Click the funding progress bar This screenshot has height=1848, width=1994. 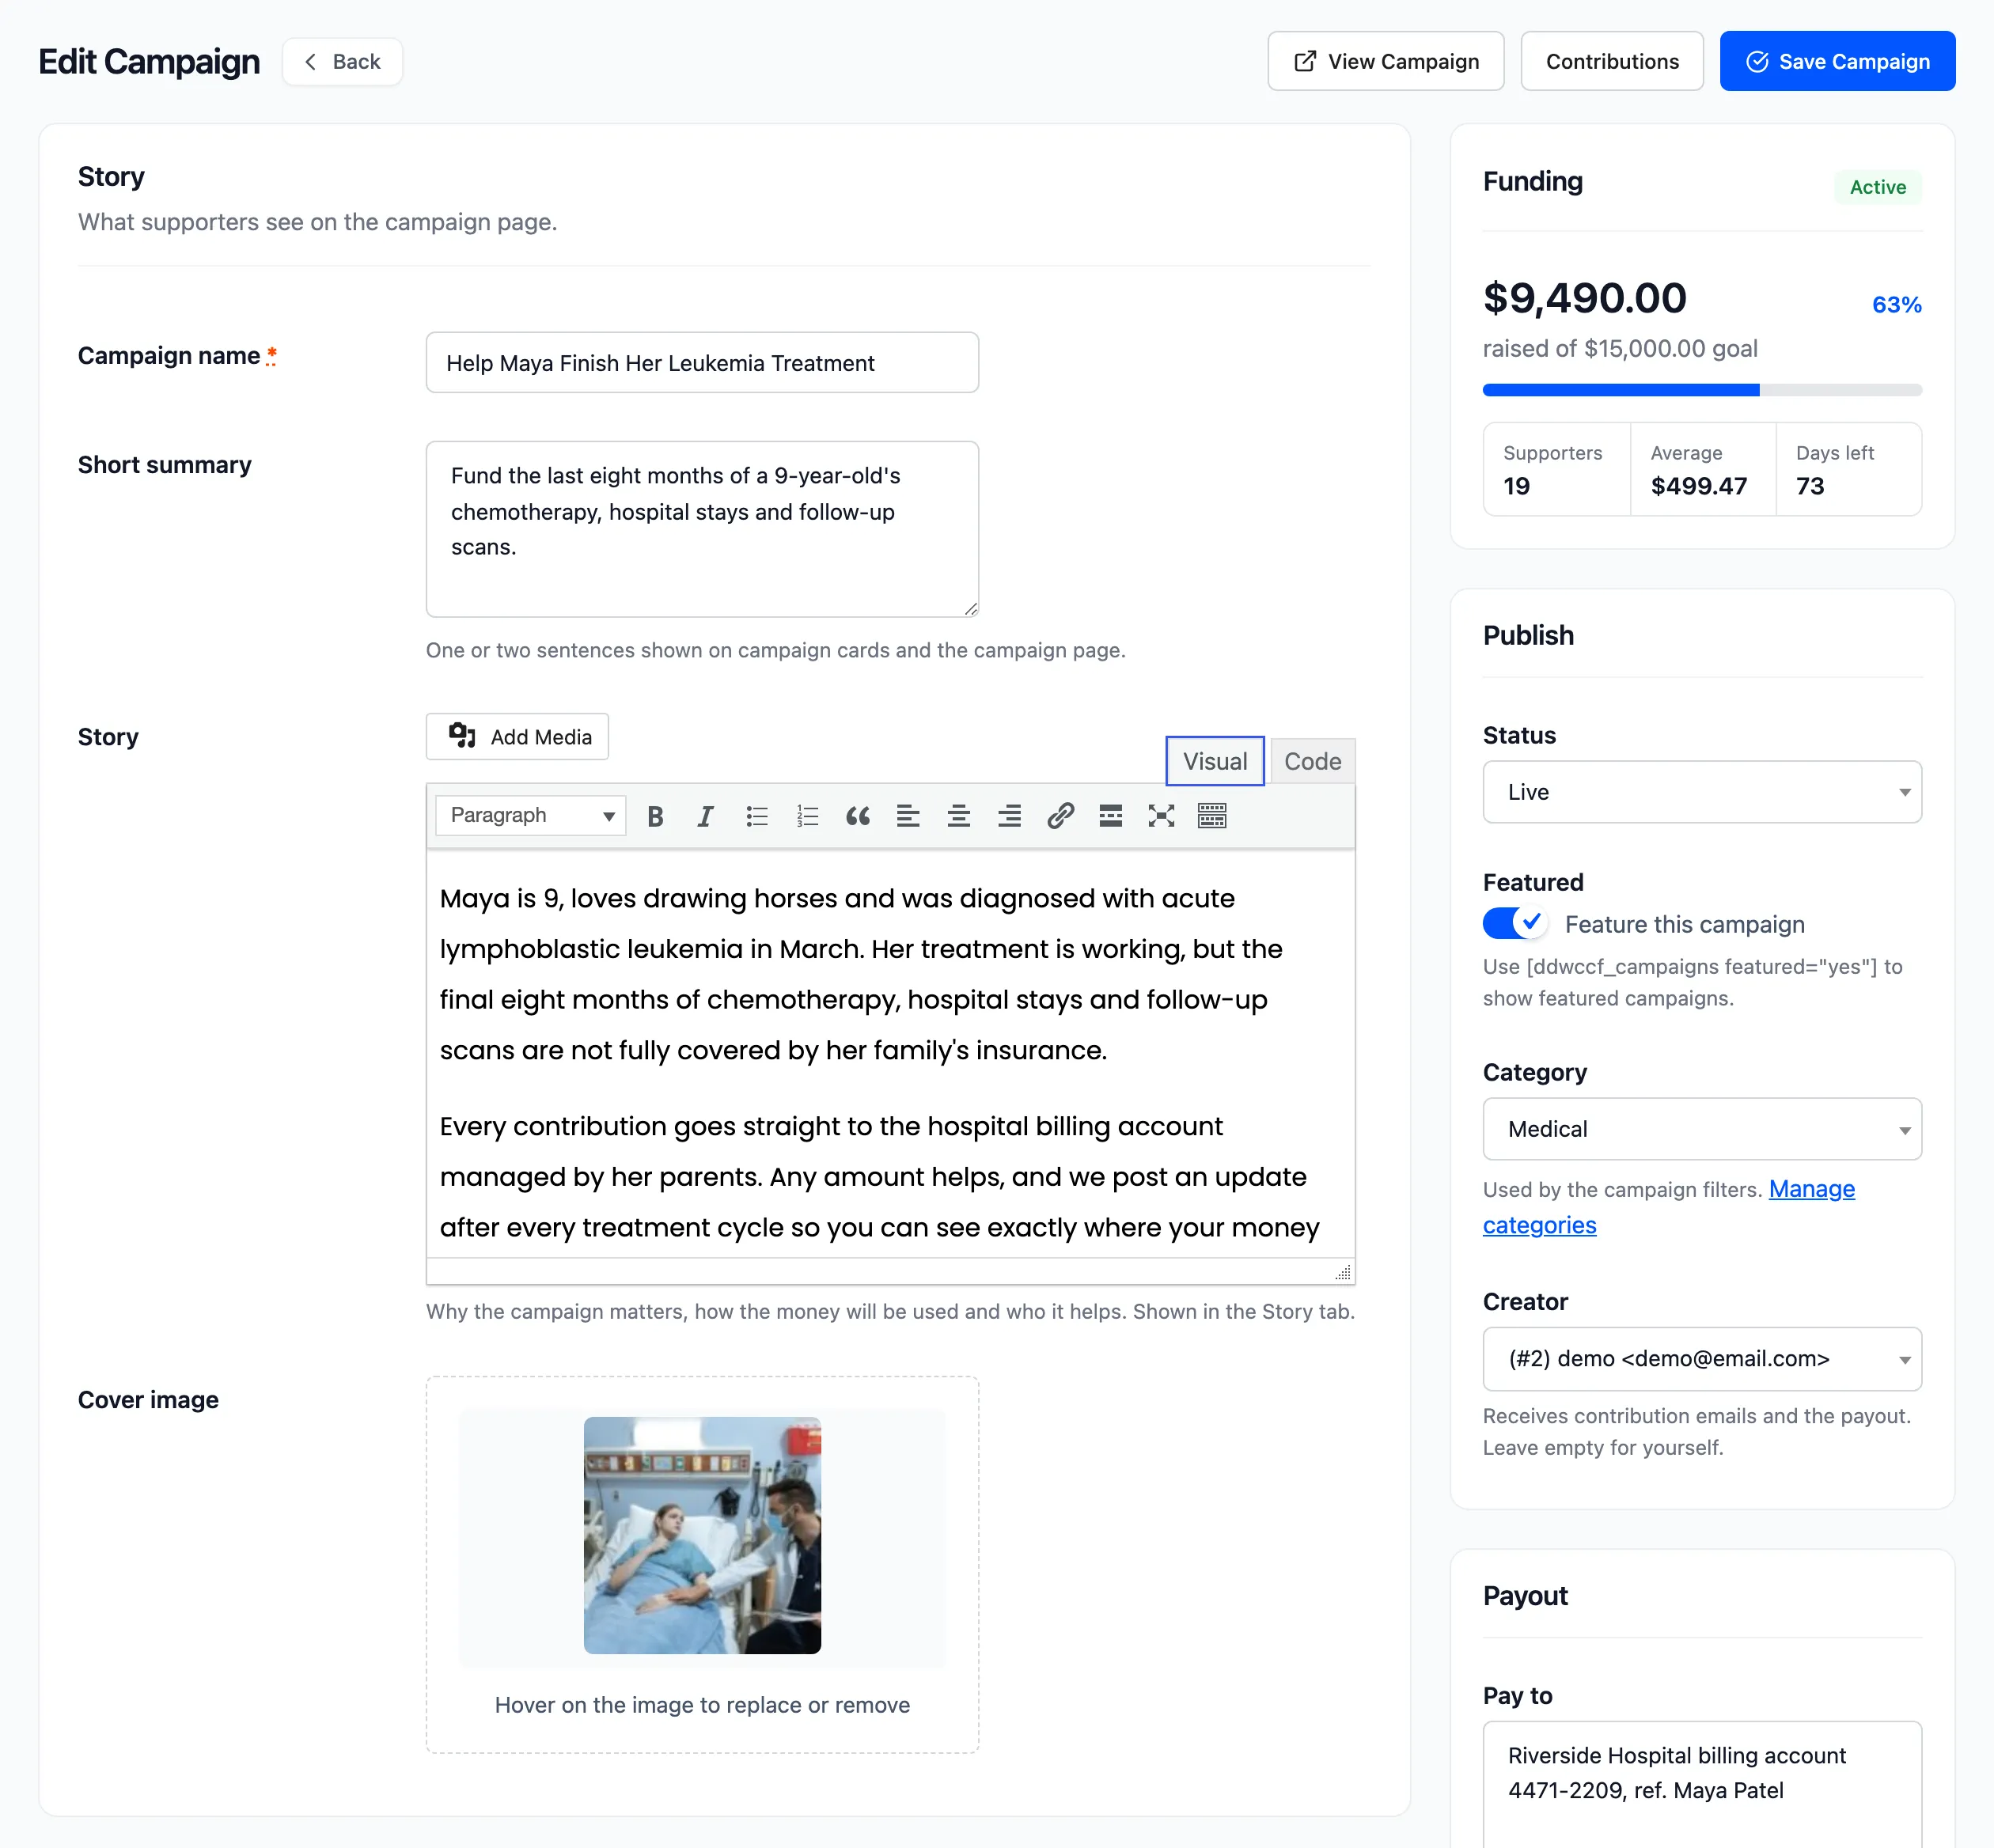pos(1702,390)
